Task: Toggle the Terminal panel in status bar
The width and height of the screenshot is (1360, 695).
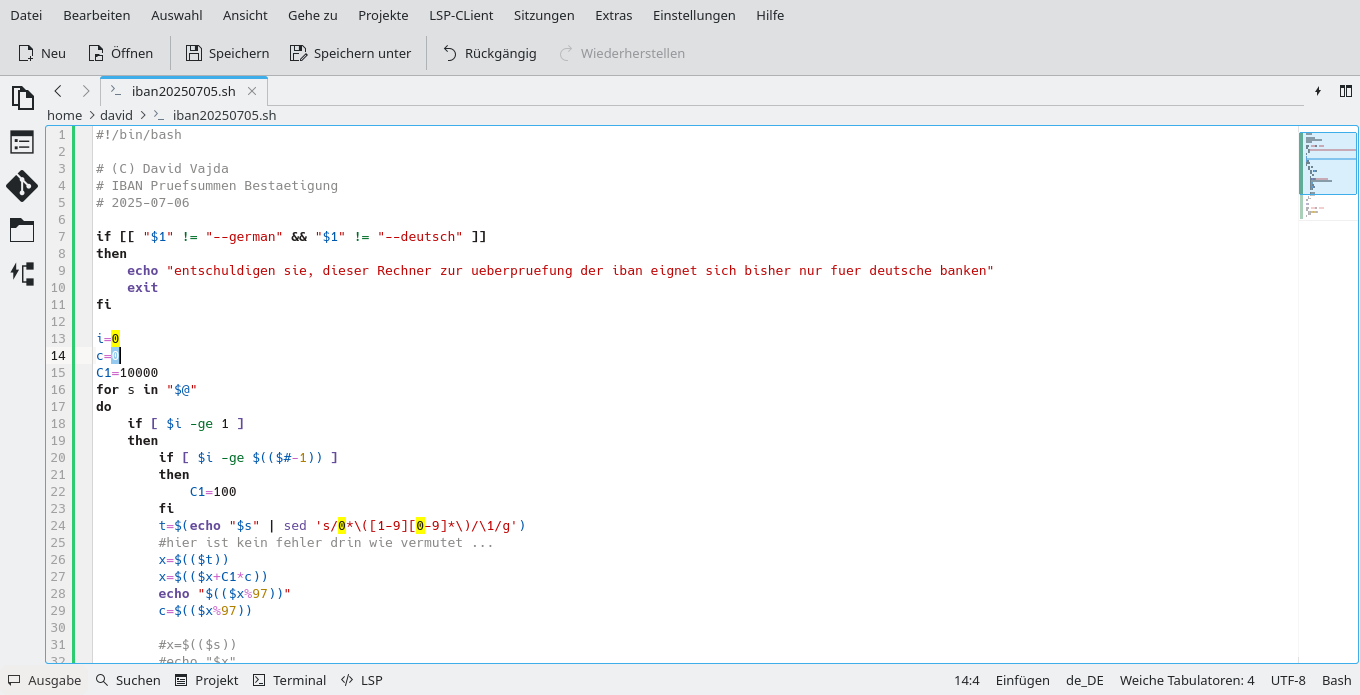Action: (289, 680)
